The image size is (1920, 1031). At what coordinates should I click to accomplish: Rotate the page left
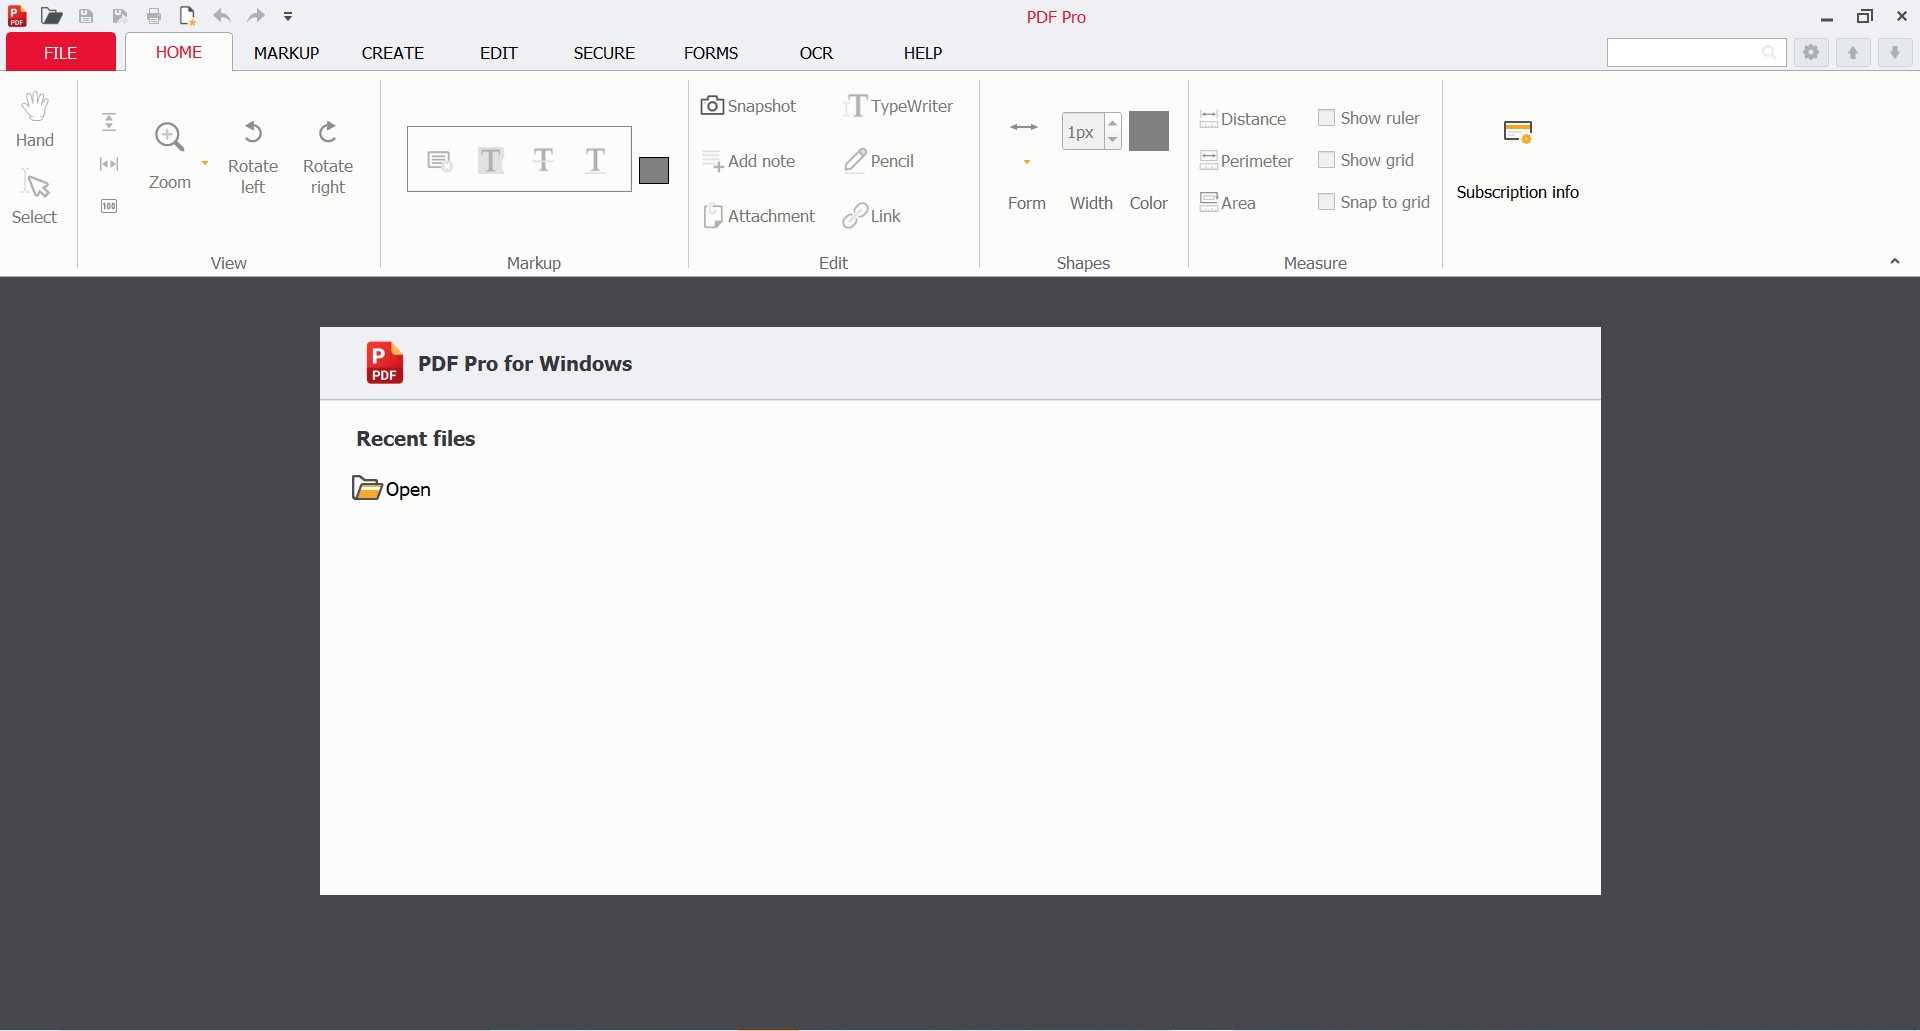pyautogui.click(x=253, y=158)
